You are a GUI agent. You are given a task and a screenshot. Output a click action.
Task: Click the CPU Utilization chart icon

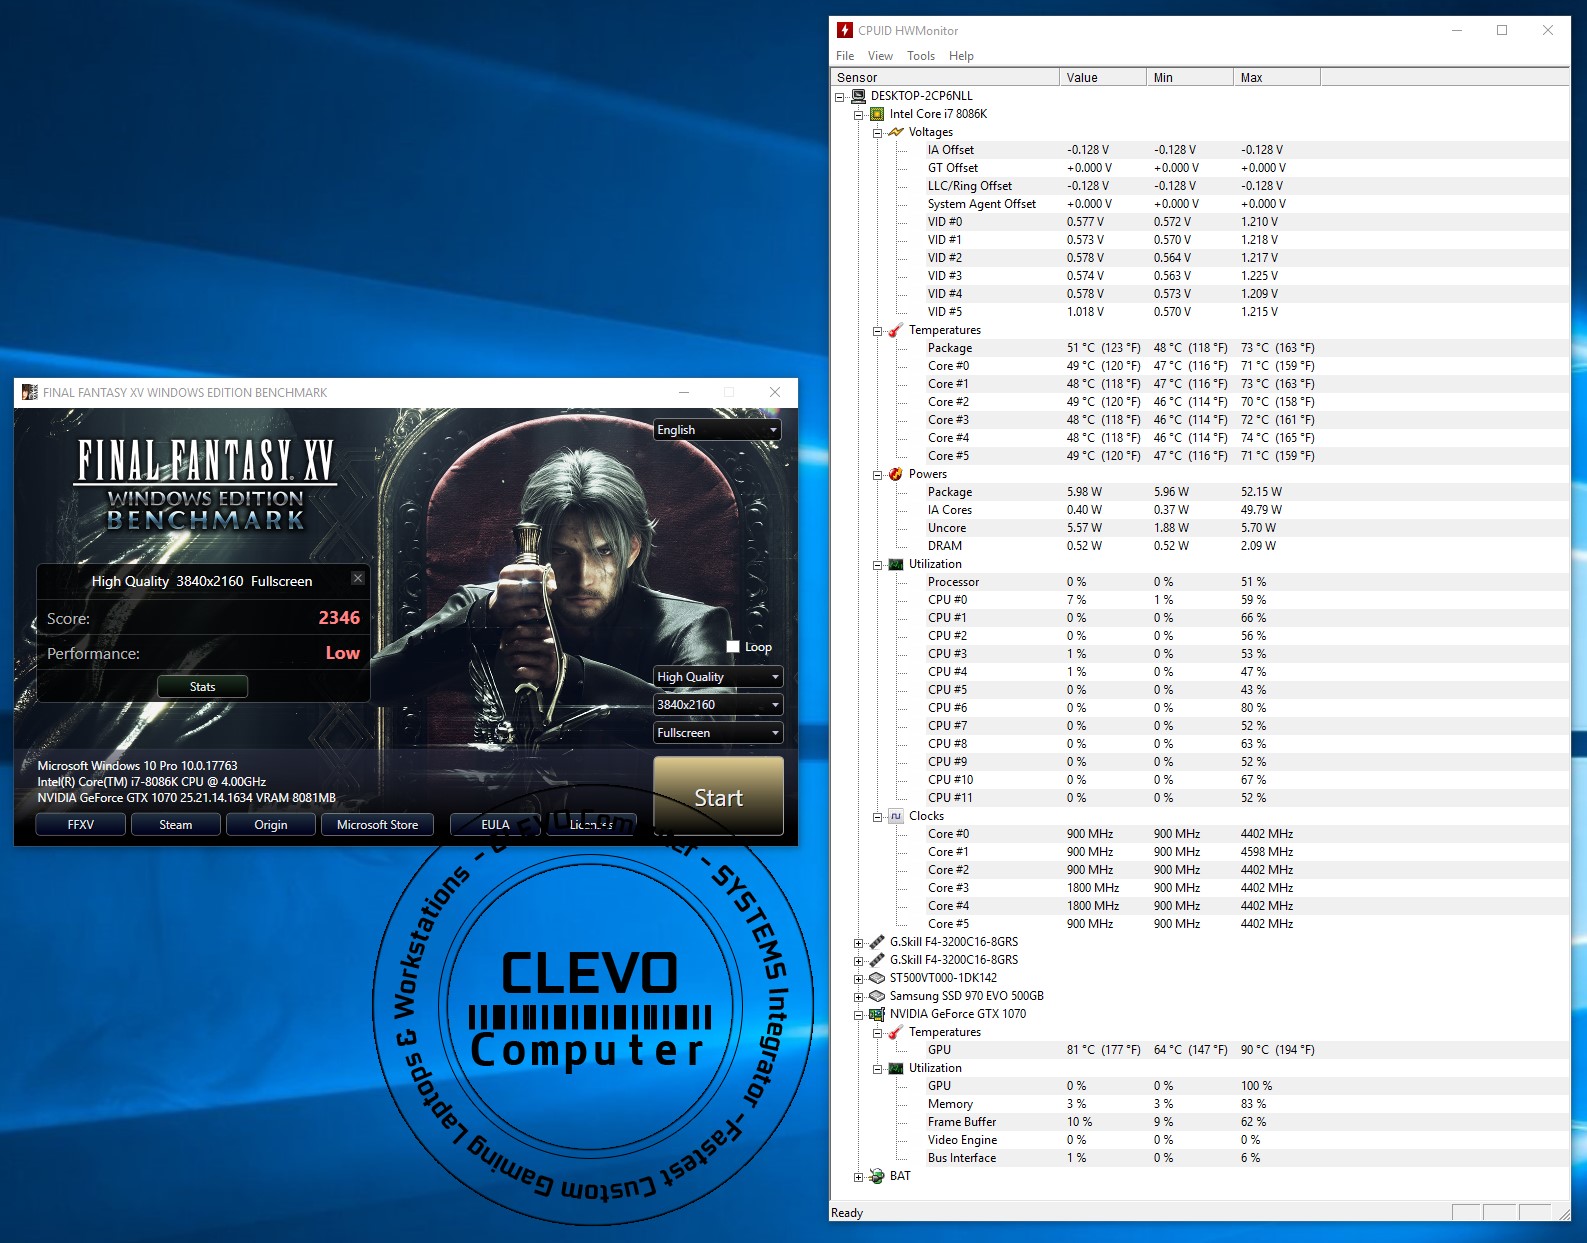[x=896, y=564]
